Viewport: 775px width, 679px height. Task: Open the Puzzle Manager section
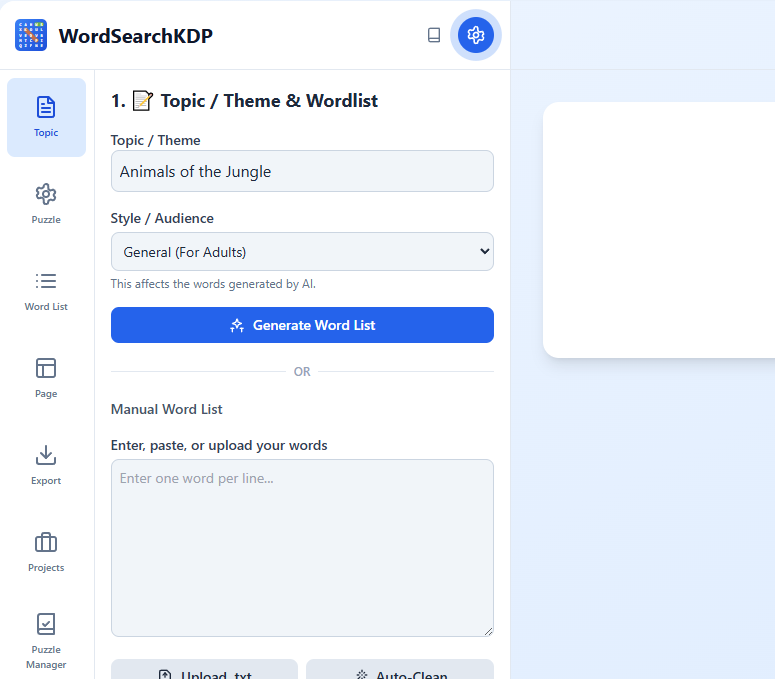click(x=46, y=640)
